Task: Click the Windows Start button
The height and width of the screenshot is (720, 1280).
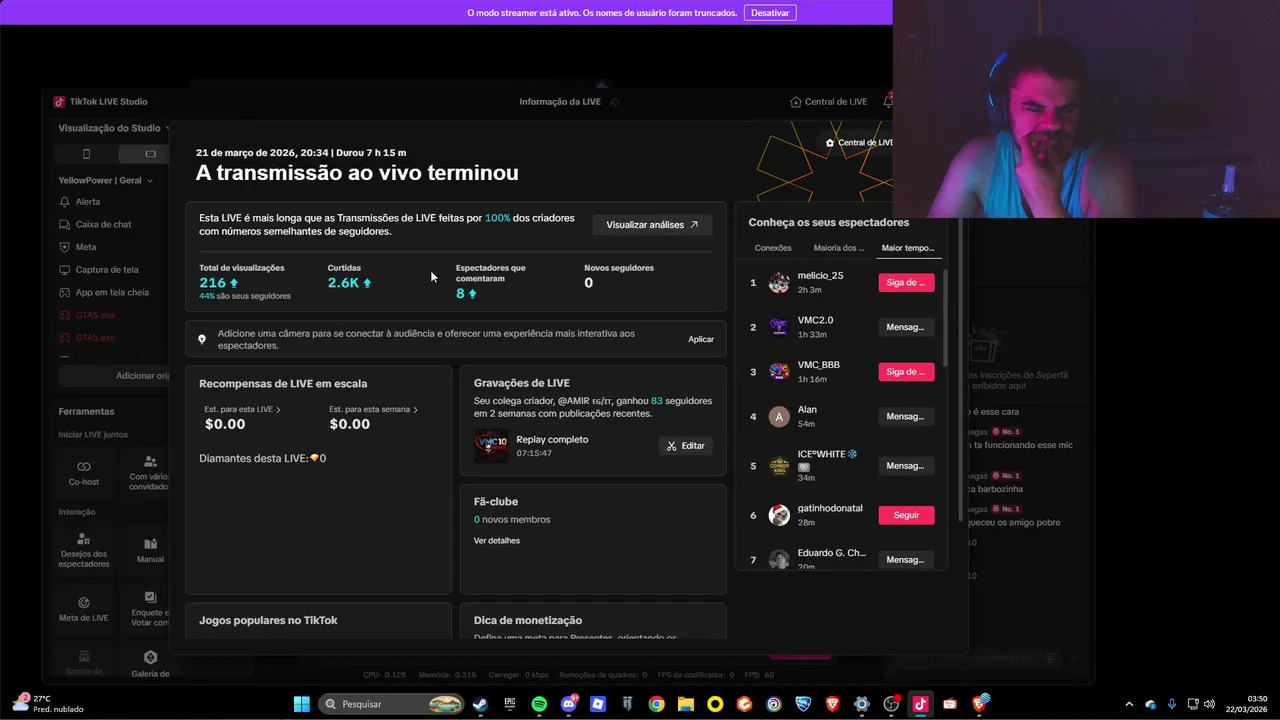Action: (x=301, y=704)
